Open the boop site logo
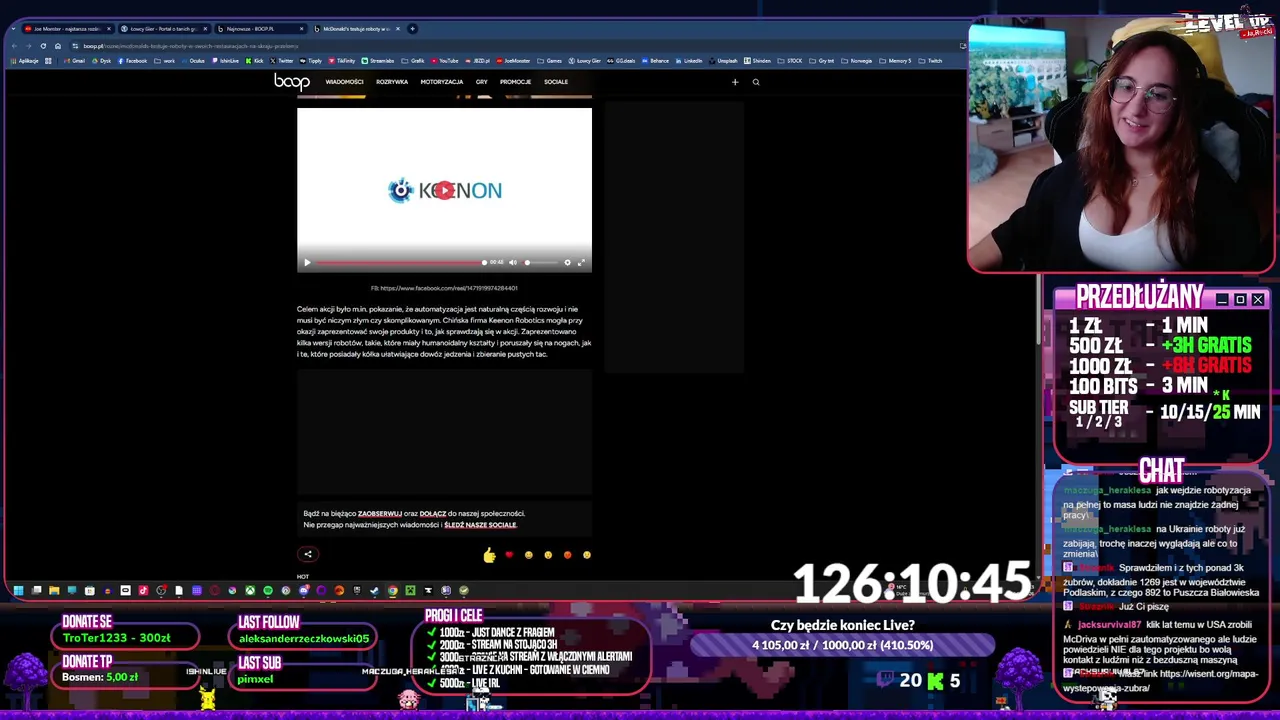This screenshot has width=1280, height=720. [292, 82]
